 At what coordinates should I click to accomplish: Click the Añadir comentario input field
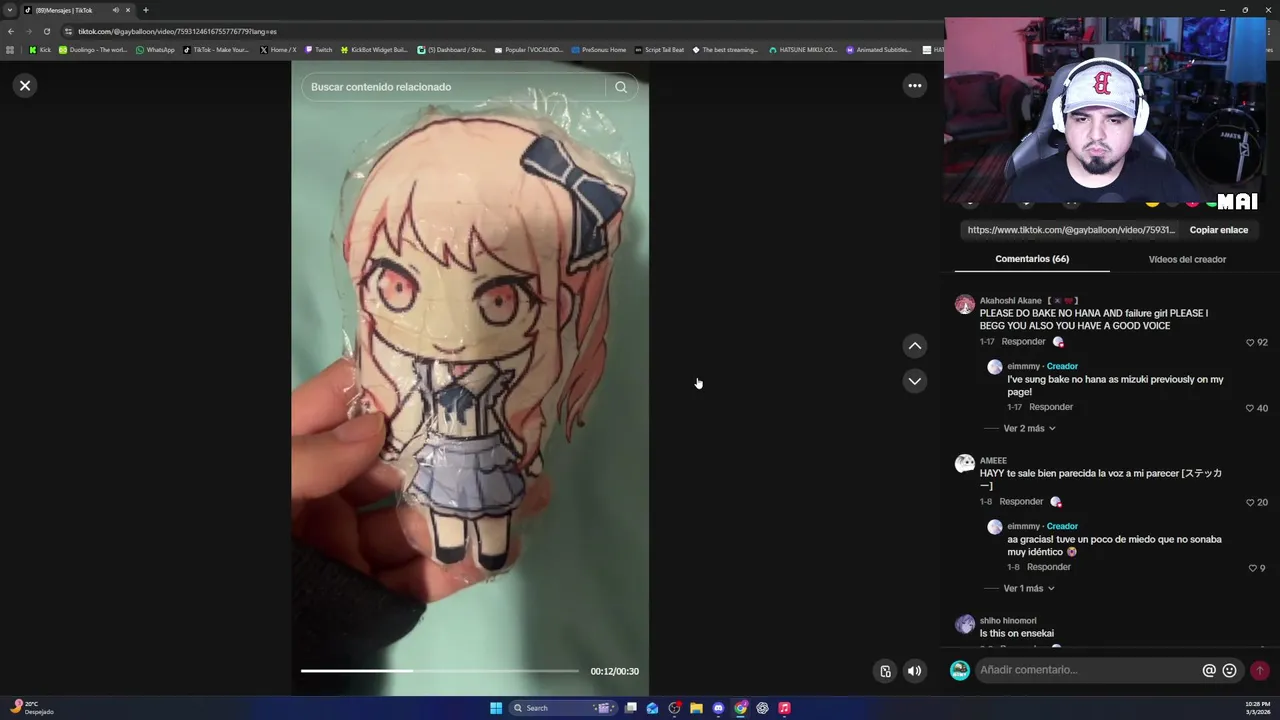coord(1088,670)
